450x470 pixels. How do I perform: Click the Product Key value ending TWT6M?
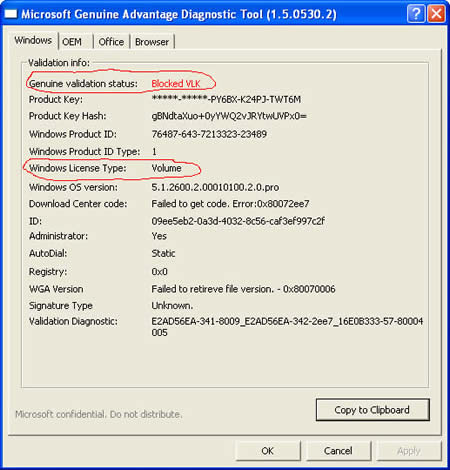tap(226, 99)
